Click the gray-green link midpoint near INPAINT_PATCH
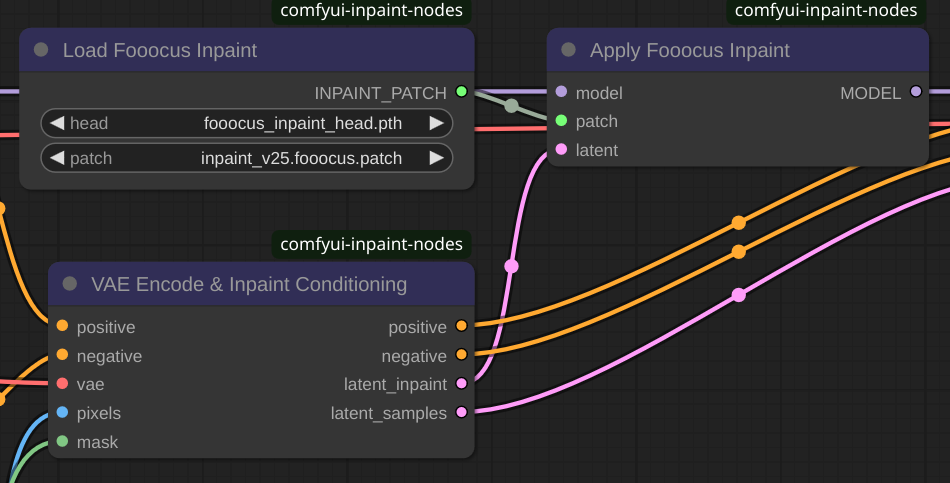The height and width of the screenshot is (483, 950). (511, 106)
